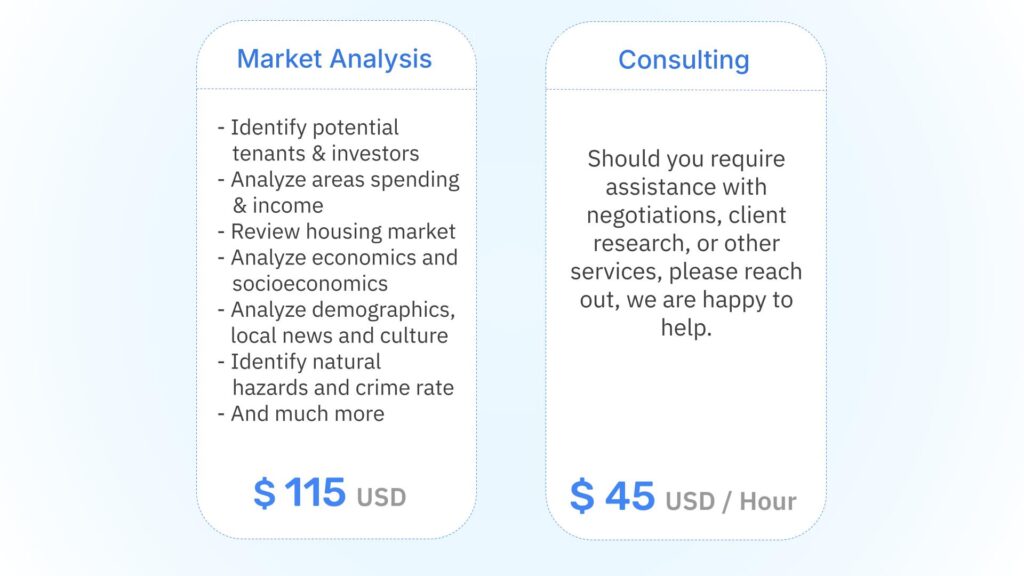Click 'Analyze areas spending & income' item
The height and width of the screenshot is (576, 1024).
tap(338, 192)
